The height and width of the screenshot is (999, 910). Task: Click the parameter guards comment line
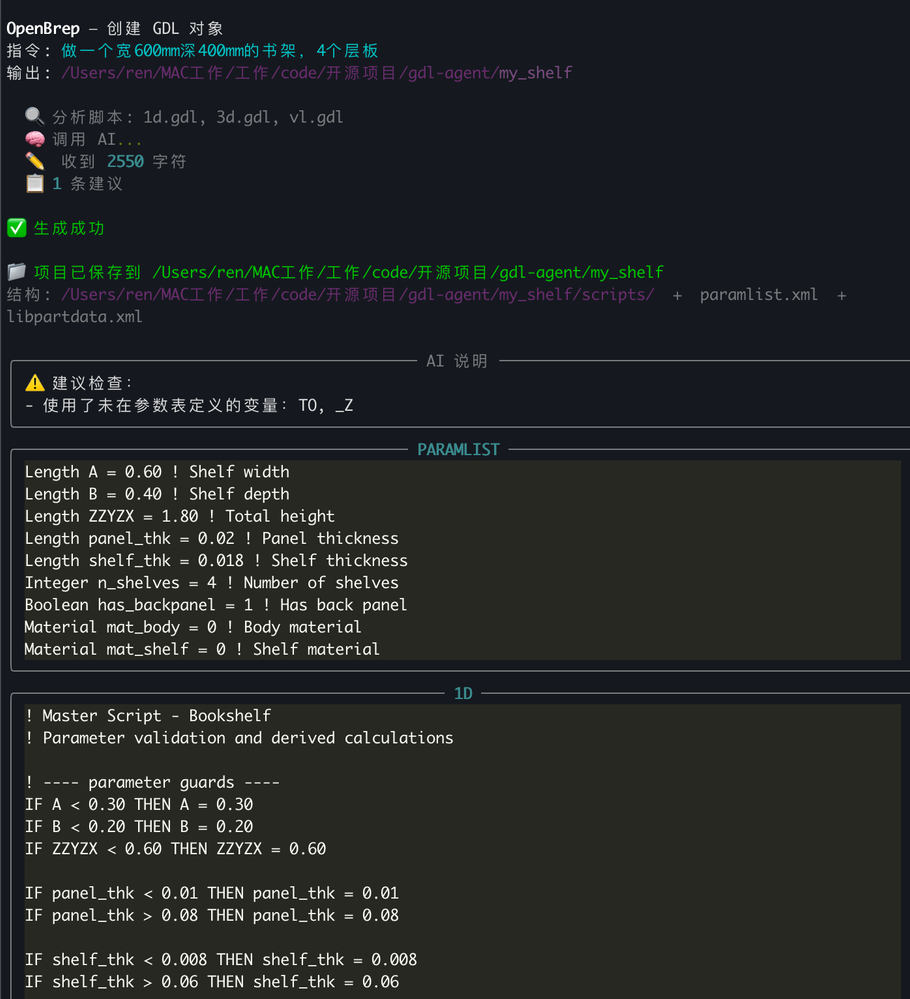pos(152,782)
